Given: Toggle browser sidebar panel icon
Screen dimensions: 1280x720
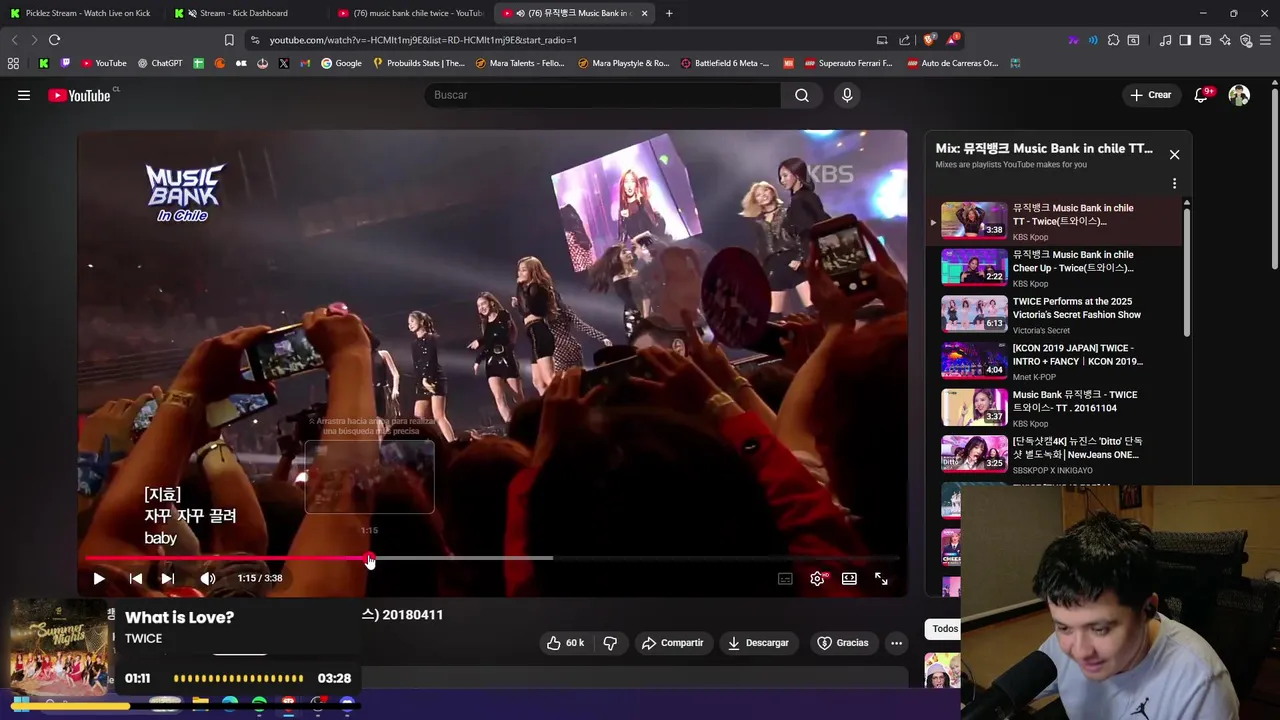Looking at the screenshot, I should click(1185, 40).
